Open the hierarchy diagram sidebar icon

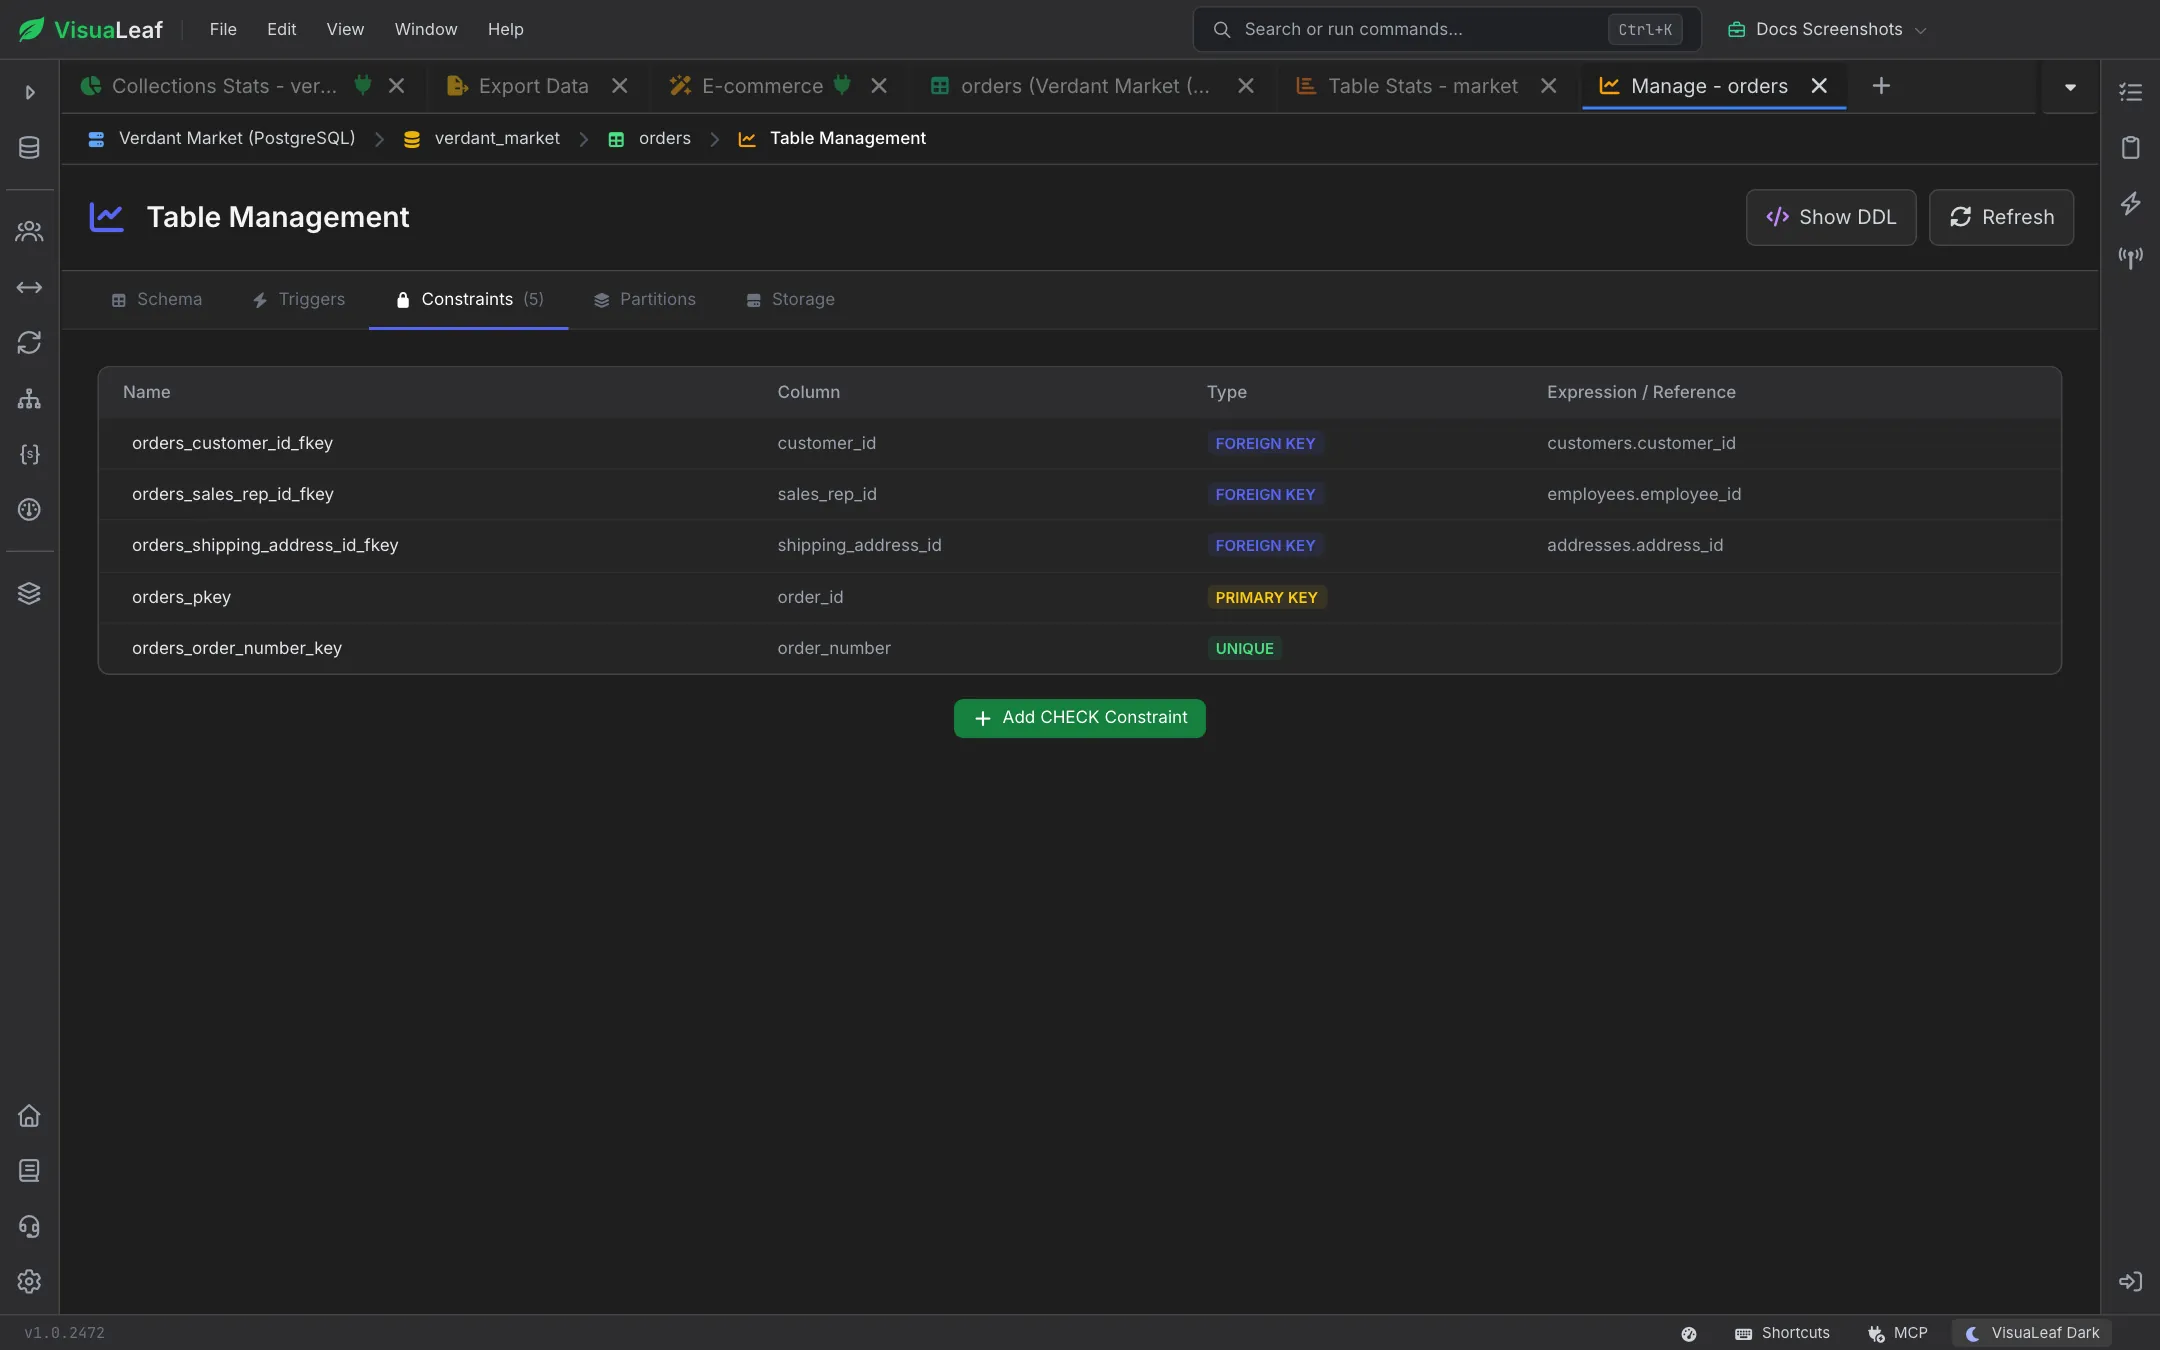[x=29, y=399]
